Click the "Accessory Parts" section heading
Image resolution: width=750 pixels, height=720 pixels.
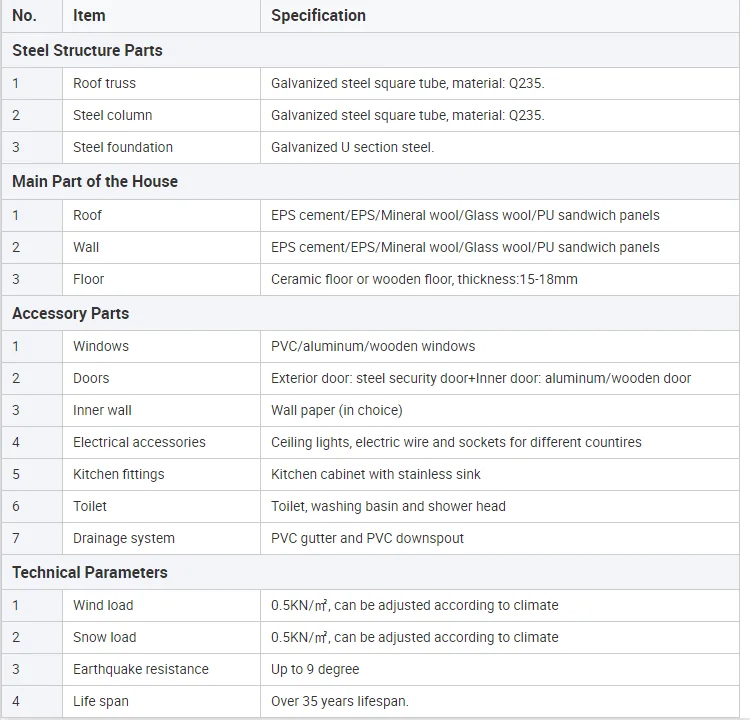click(70, 313)
